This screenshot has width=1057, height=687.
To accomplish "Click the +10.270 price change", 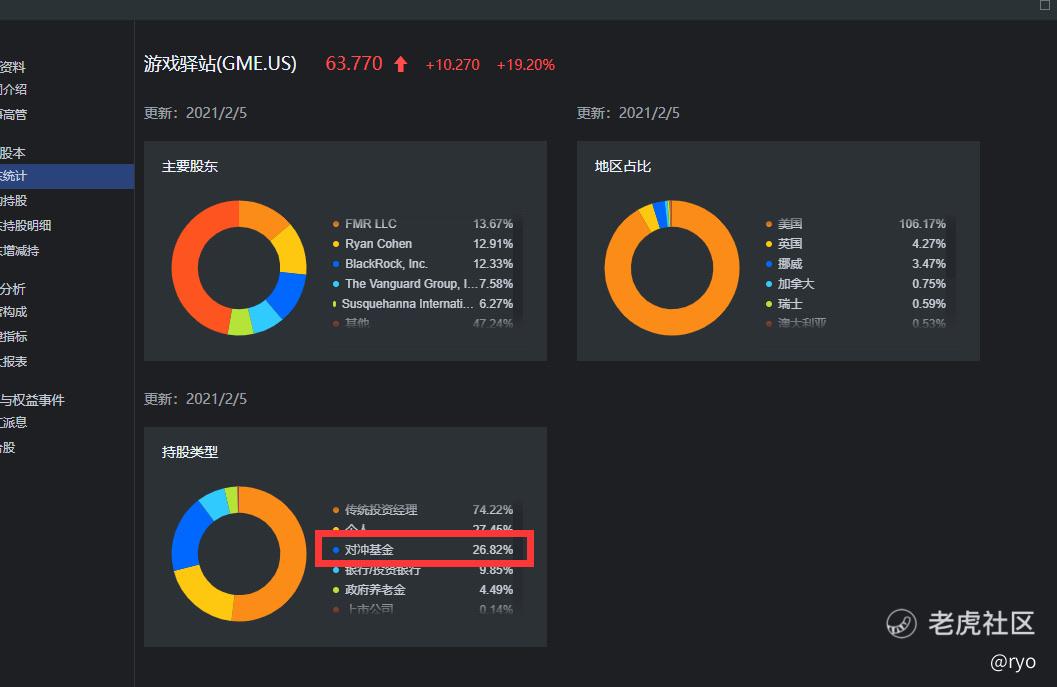I will click(x=452, y=65).
